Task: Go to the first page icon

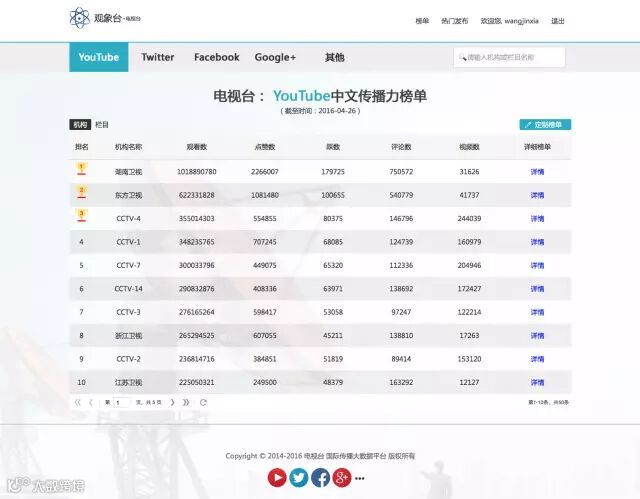Action: pyautogui.click(x=78, y=402)
